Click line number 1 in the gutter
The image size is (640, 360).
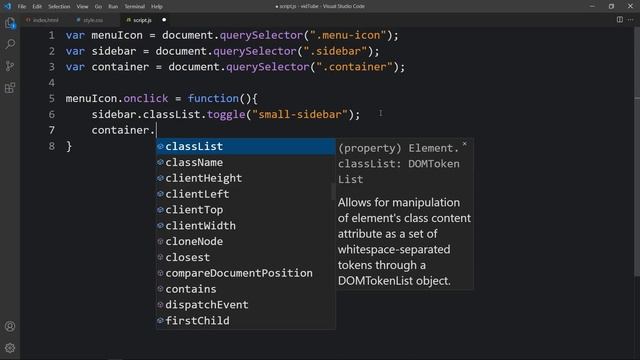coord(51,36)
